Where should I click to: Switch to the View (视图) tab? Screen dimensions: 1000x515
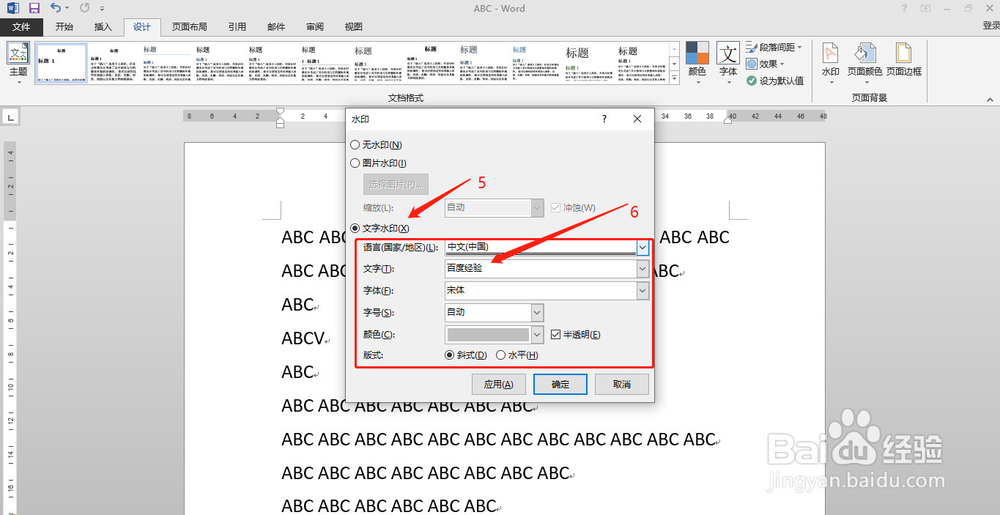353,27
